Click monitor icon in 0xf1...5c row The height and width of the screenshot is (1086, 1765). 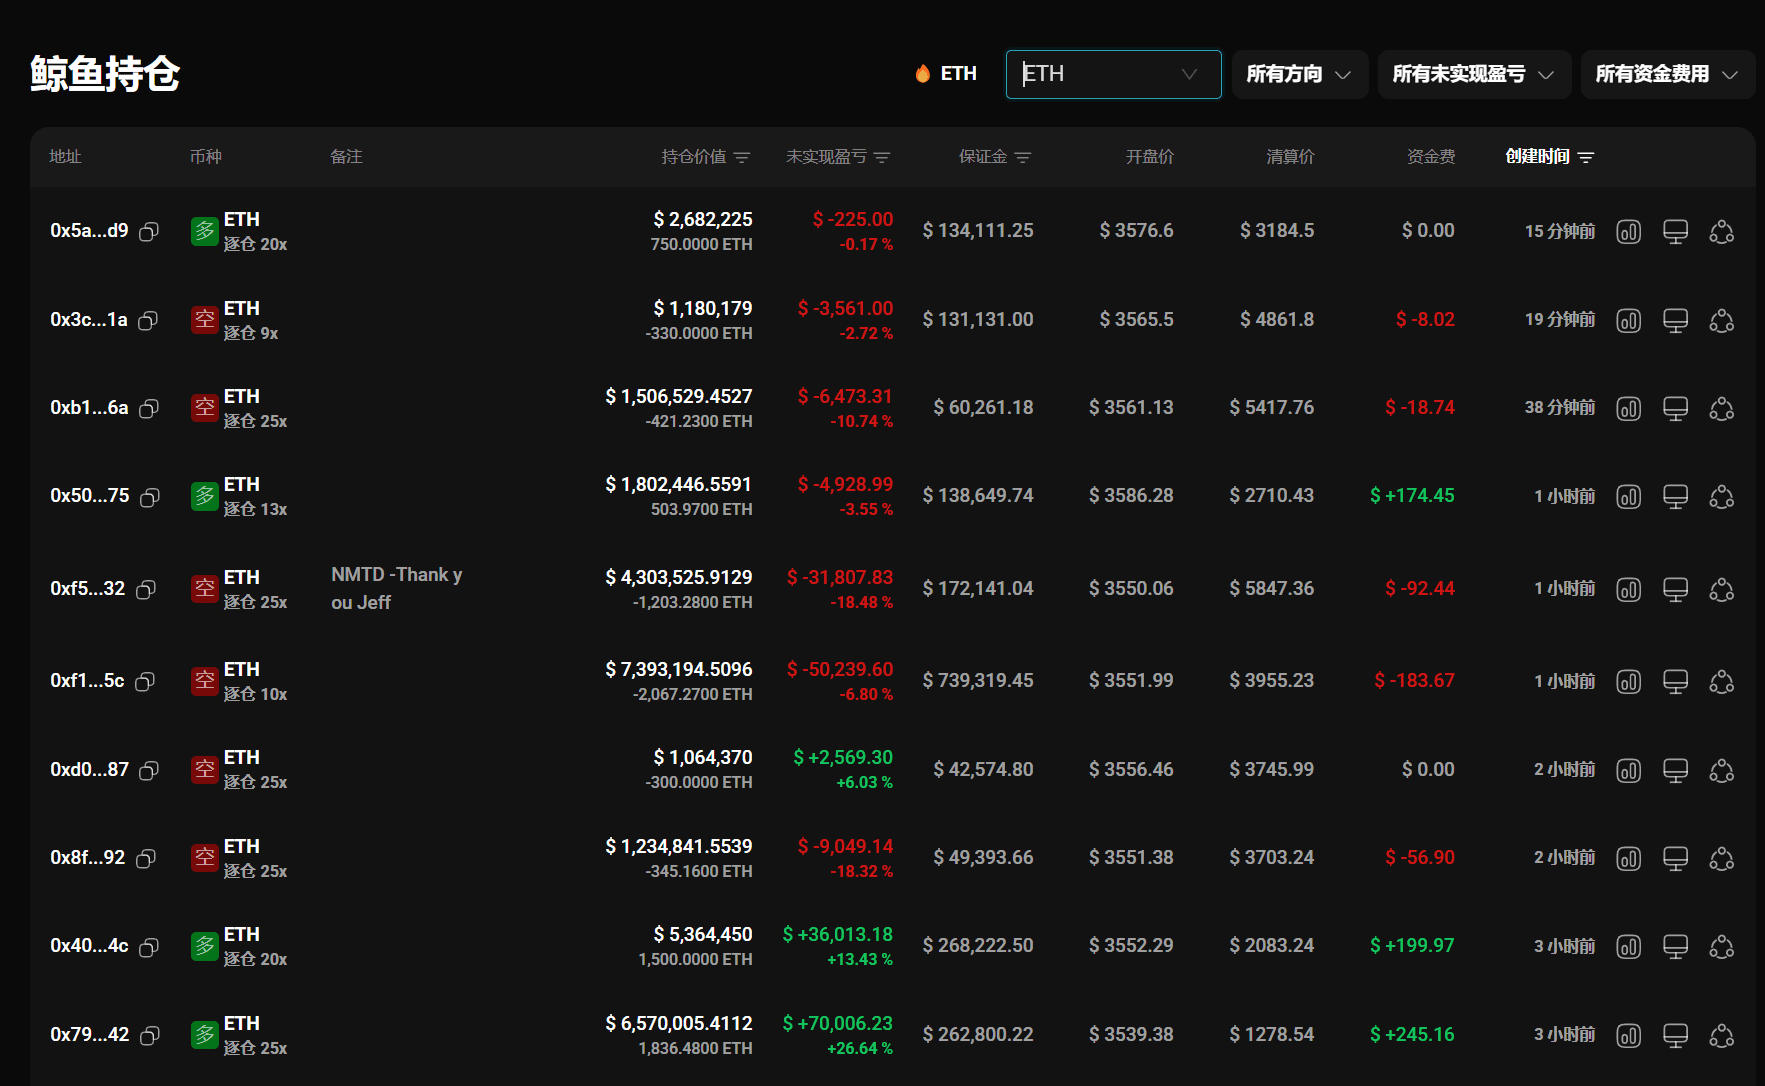pos(1675,682)
